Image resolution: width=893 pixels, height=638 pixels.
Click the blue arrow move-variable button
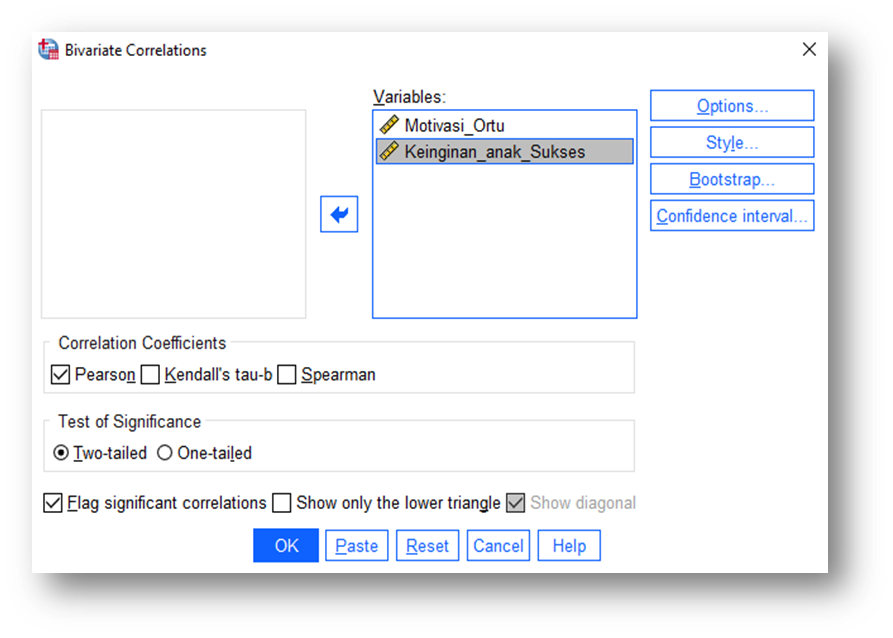click(339, 214)
